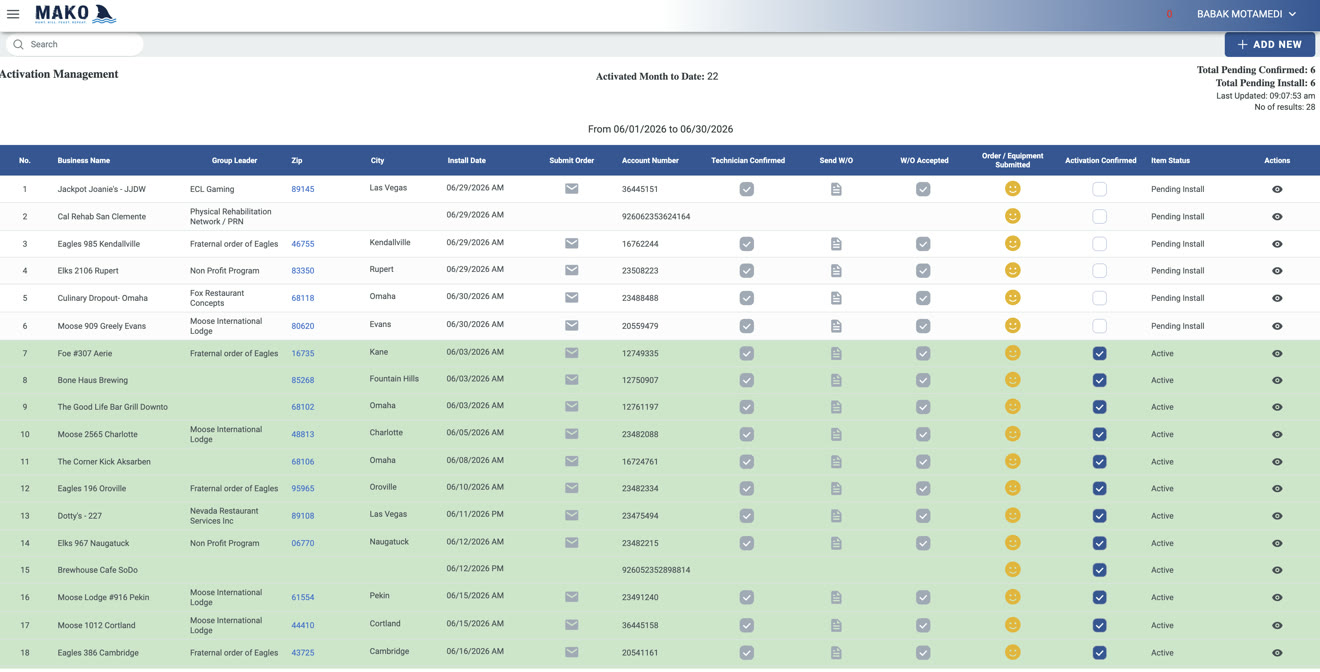Screen dimensions: 1320x672
Task: Sort by Business Name column header
Action: coord(84,160)
